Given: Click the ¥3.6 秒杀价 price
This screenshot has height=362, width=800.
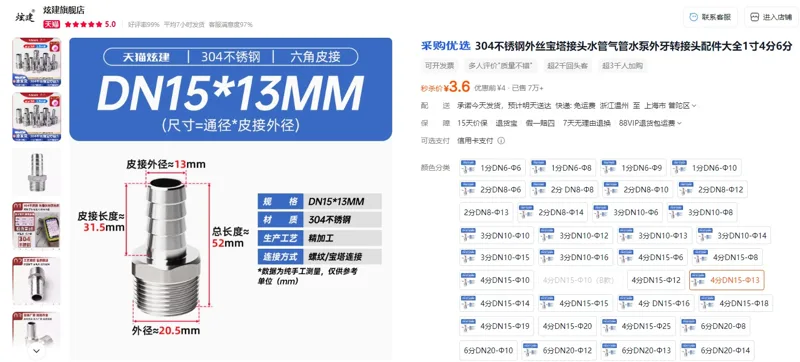Looking at the screenshot, I should tap(445, 87).
